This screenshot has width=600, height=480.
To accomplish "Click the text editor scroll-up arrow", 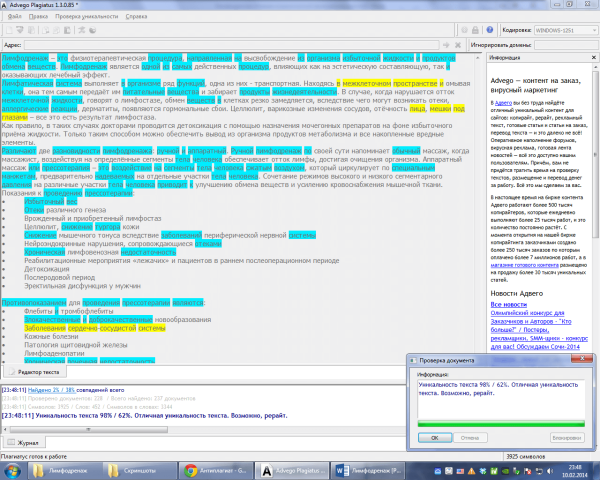I will (477, 58).
